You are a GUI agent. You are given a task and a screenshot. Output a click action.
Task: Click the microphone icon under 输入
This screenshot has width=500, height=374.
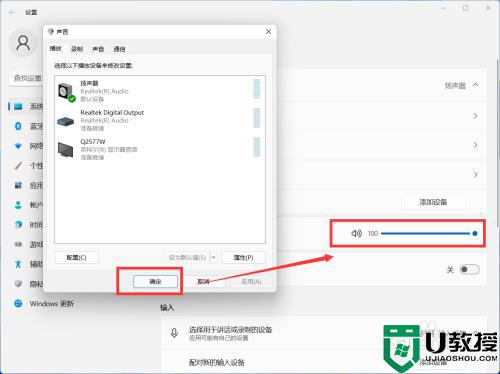(174, 333)
